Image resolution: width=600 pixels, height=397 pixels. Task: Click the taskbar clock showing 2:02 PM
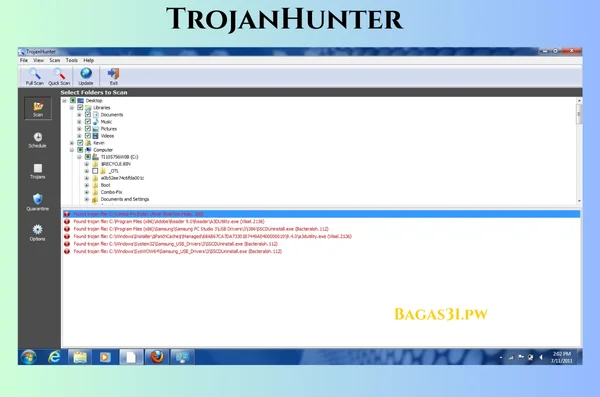[562, 357]
